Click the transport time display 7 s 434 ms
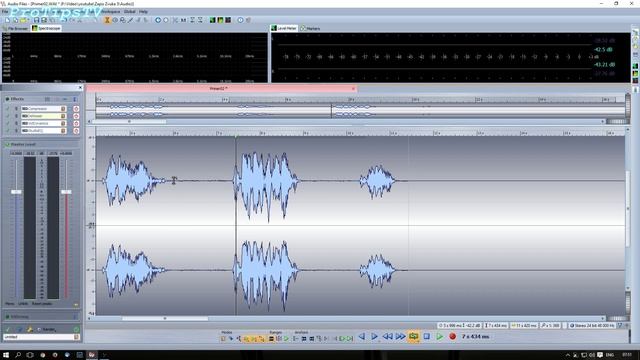 tap(476, 337)
